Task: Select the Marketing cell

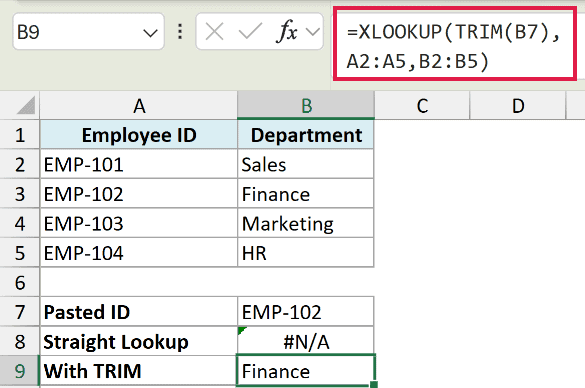Action: click(x=306, y=223)
